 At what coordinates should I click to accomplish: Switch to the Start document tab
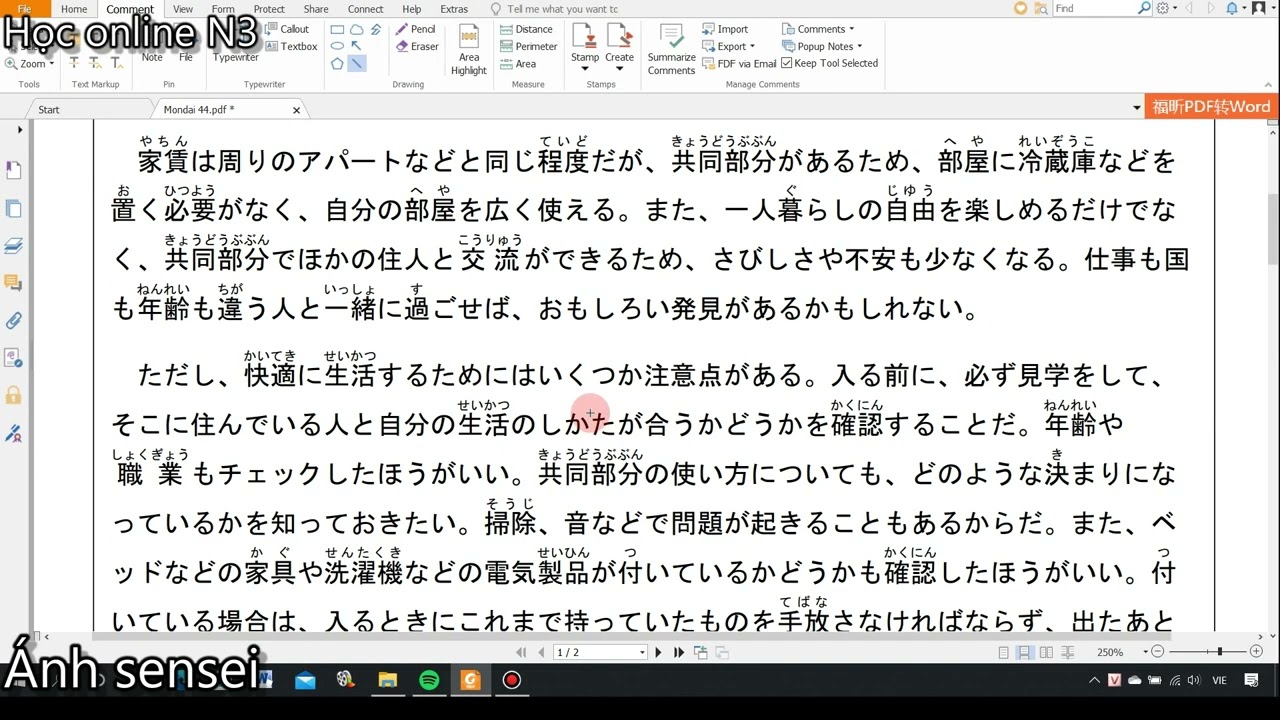coord(49,109)
